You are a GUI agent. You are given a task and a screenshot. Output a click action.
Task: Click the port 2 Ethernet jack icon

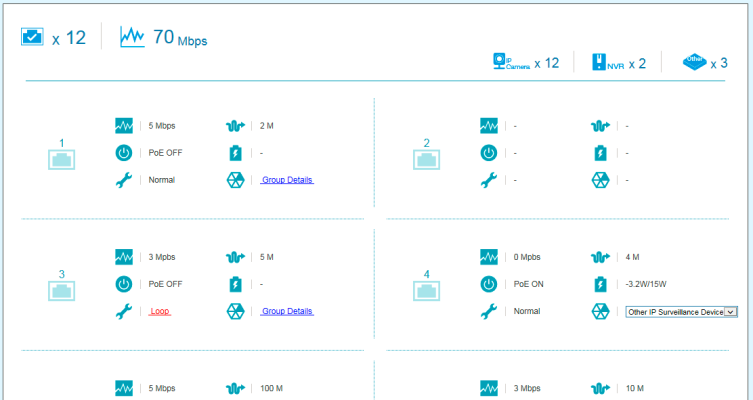click(x=427, y=159)
